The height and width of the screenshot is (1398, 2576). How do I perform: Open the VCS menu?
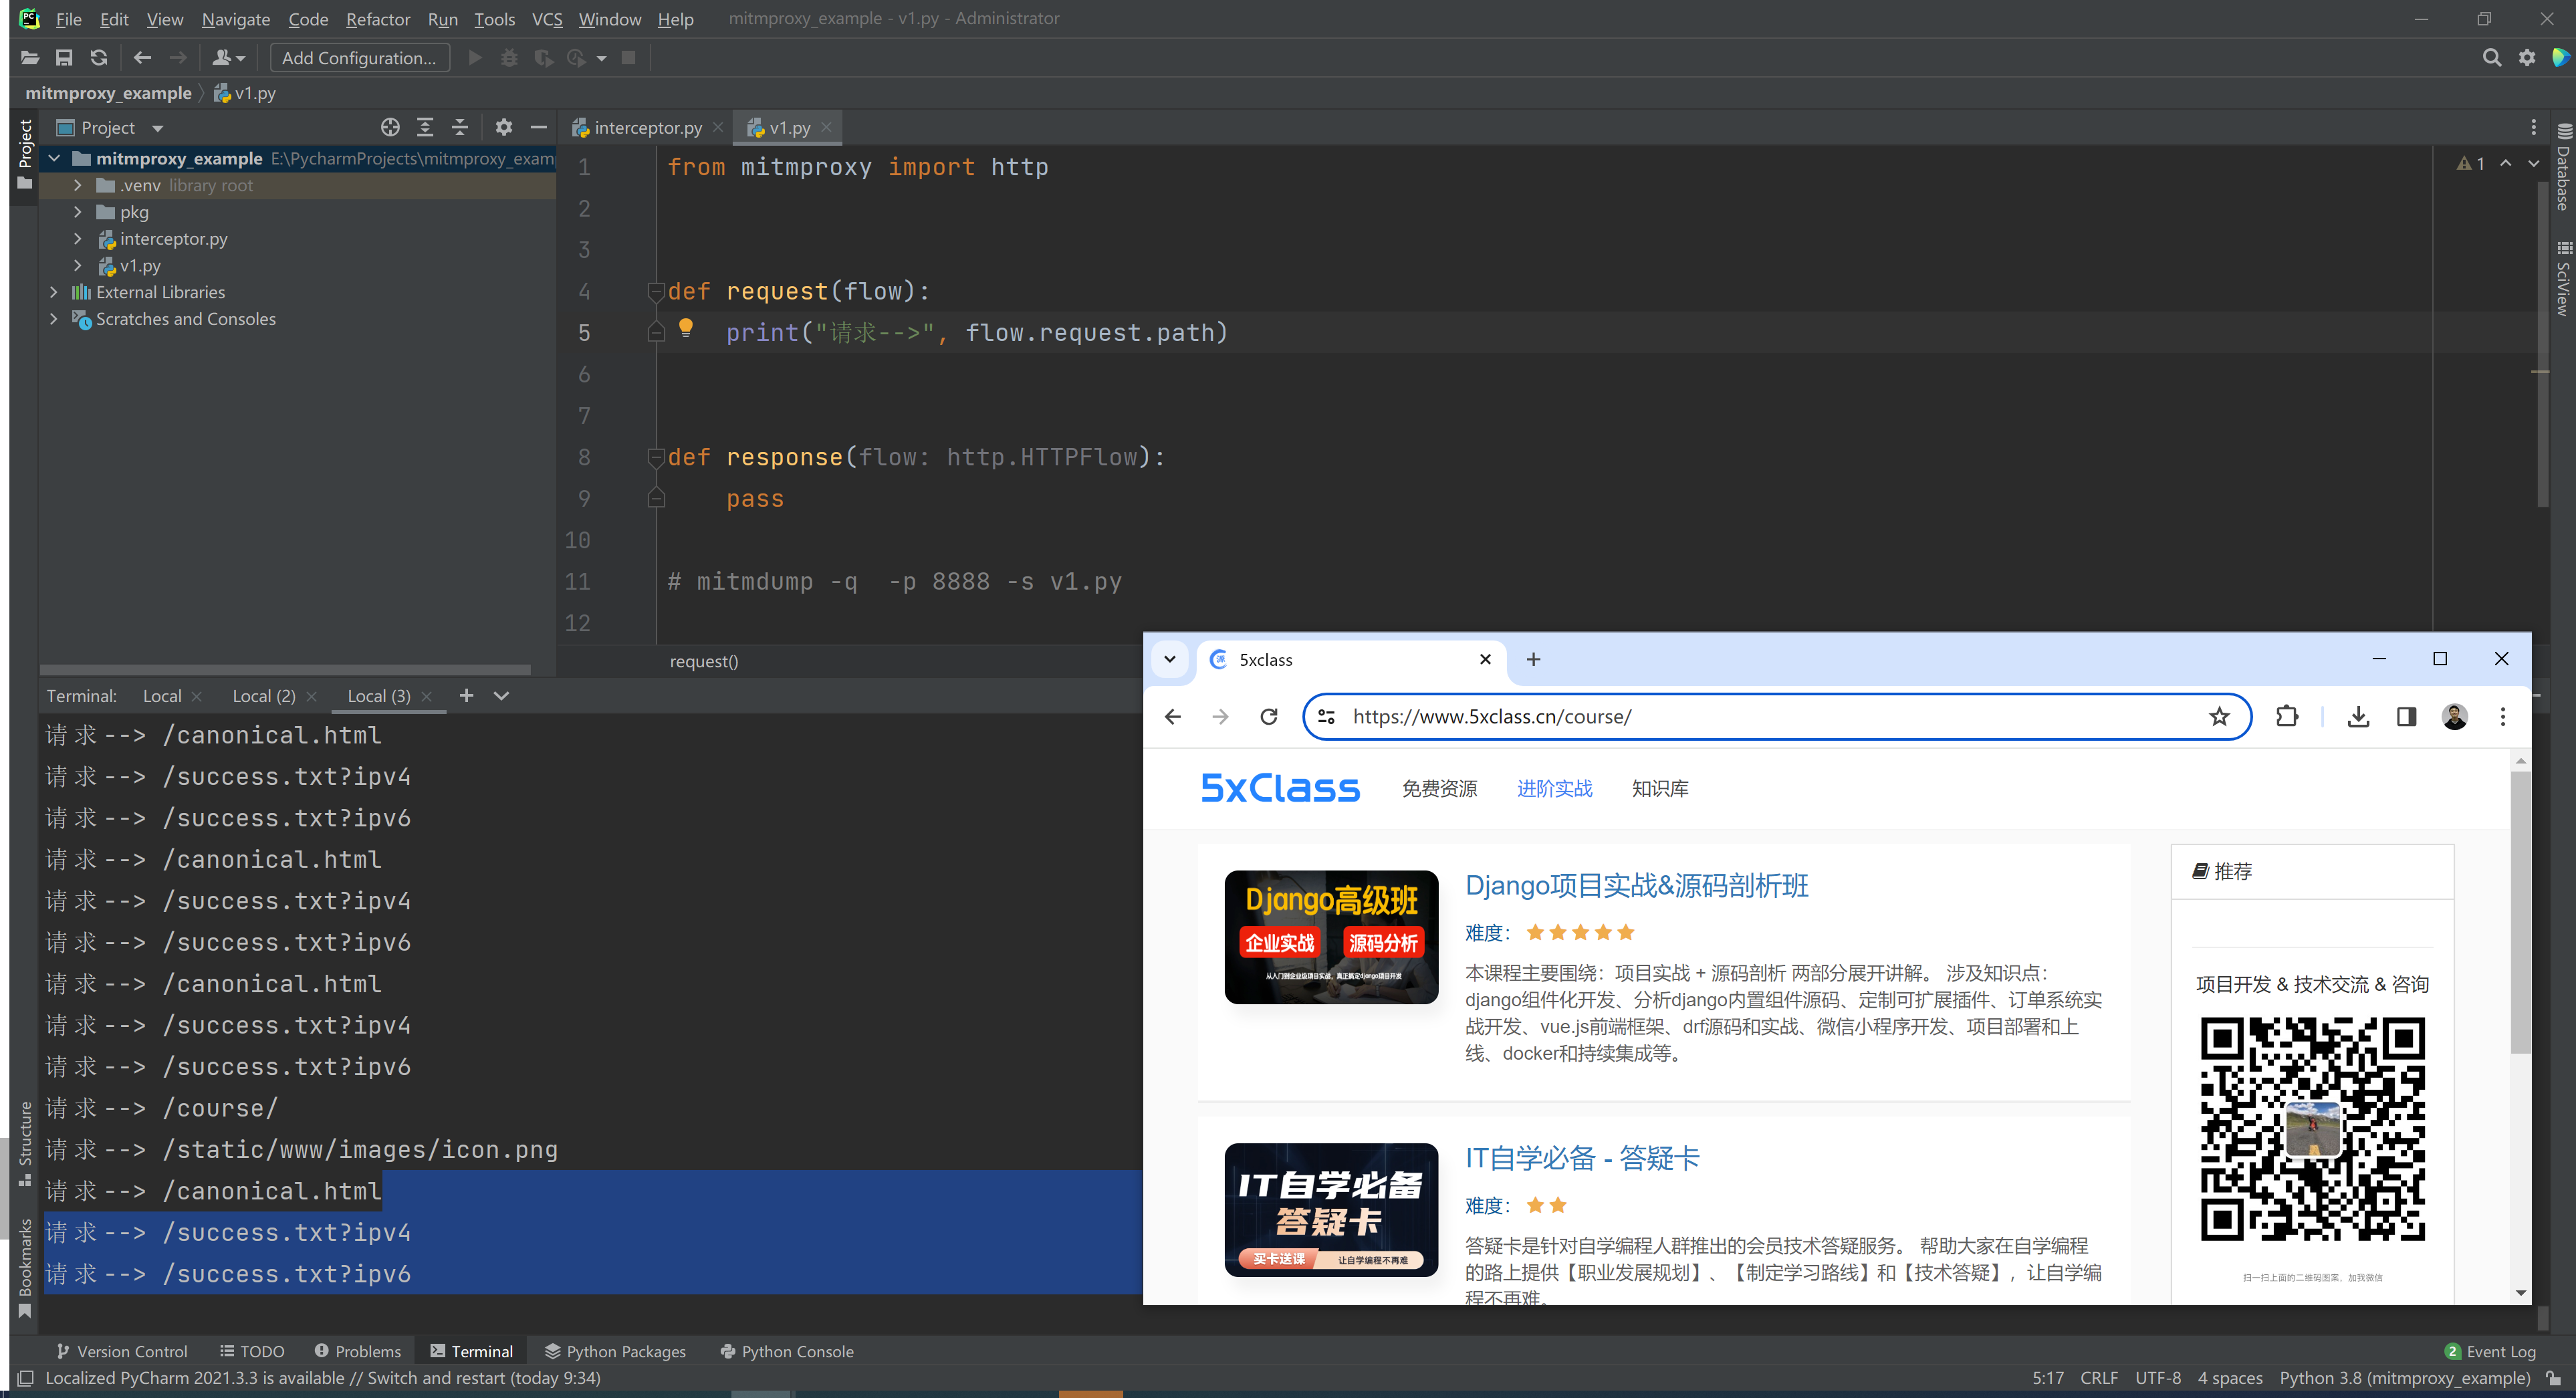(x=547, y=19)
